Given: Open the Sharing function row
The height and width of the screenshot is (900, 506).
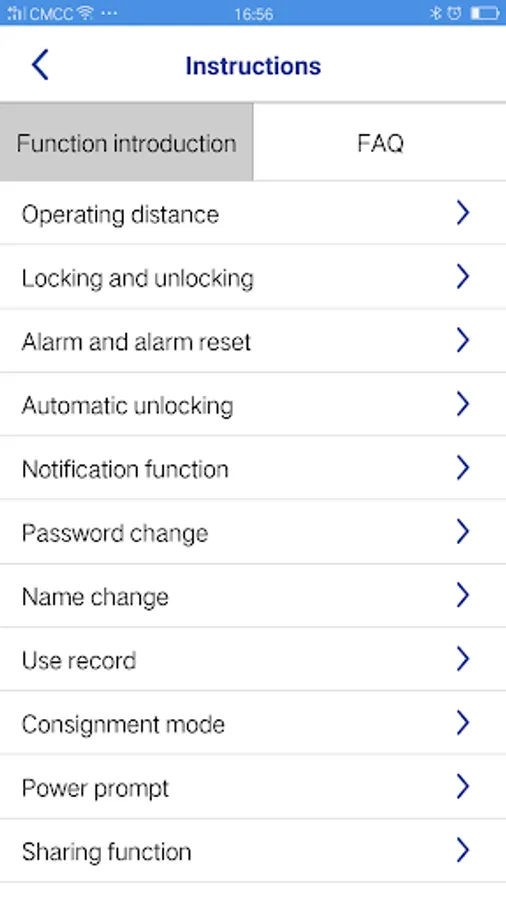Looking at the screenshot, I should coord(253,851).
